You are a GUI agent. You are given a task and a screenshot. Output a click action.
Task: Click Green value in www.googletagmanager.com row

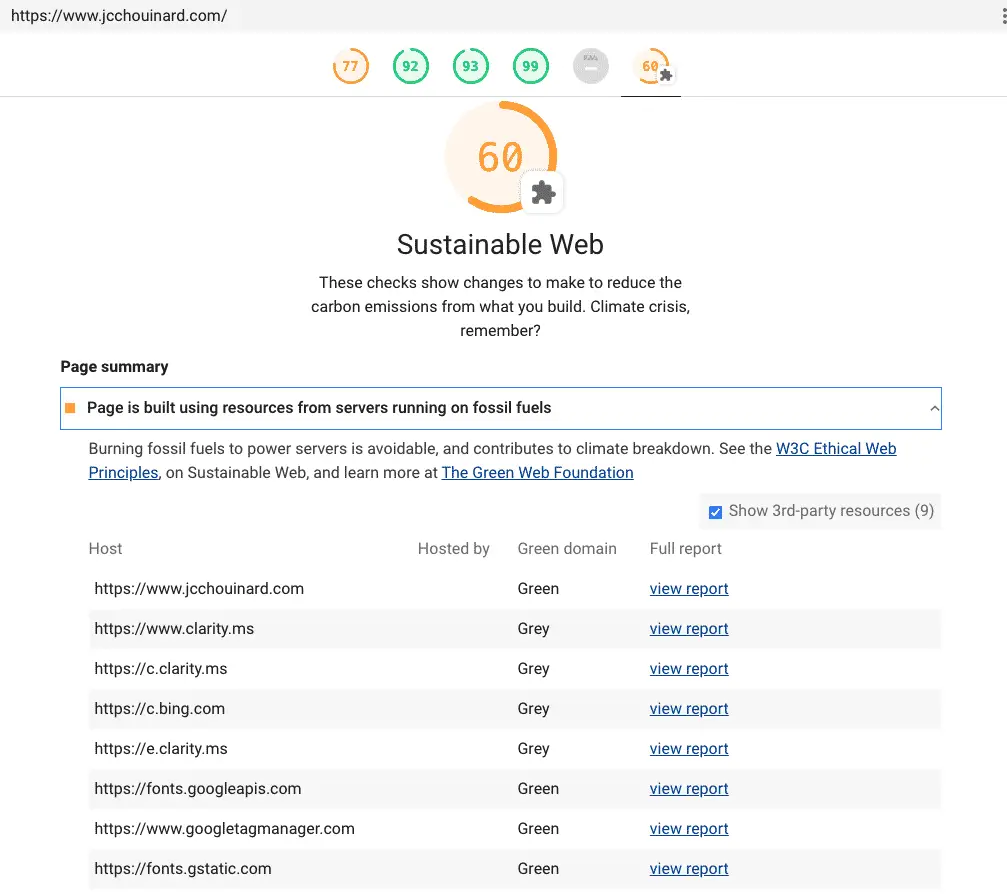538,828
